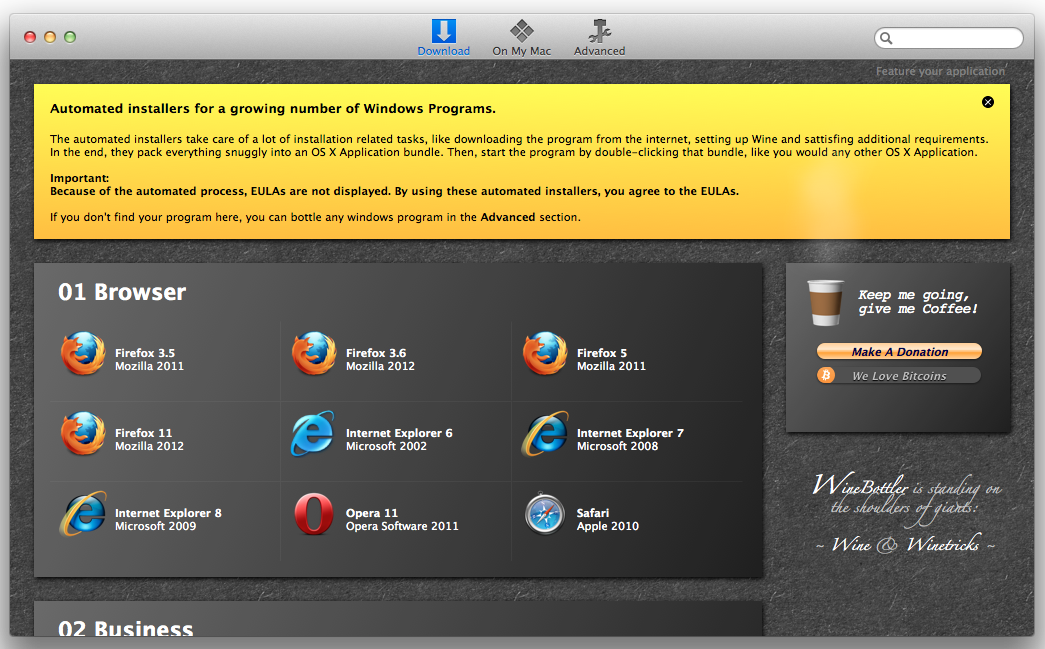
Task: Click the Firefox 5 label
Action: [x=602, y=353]
